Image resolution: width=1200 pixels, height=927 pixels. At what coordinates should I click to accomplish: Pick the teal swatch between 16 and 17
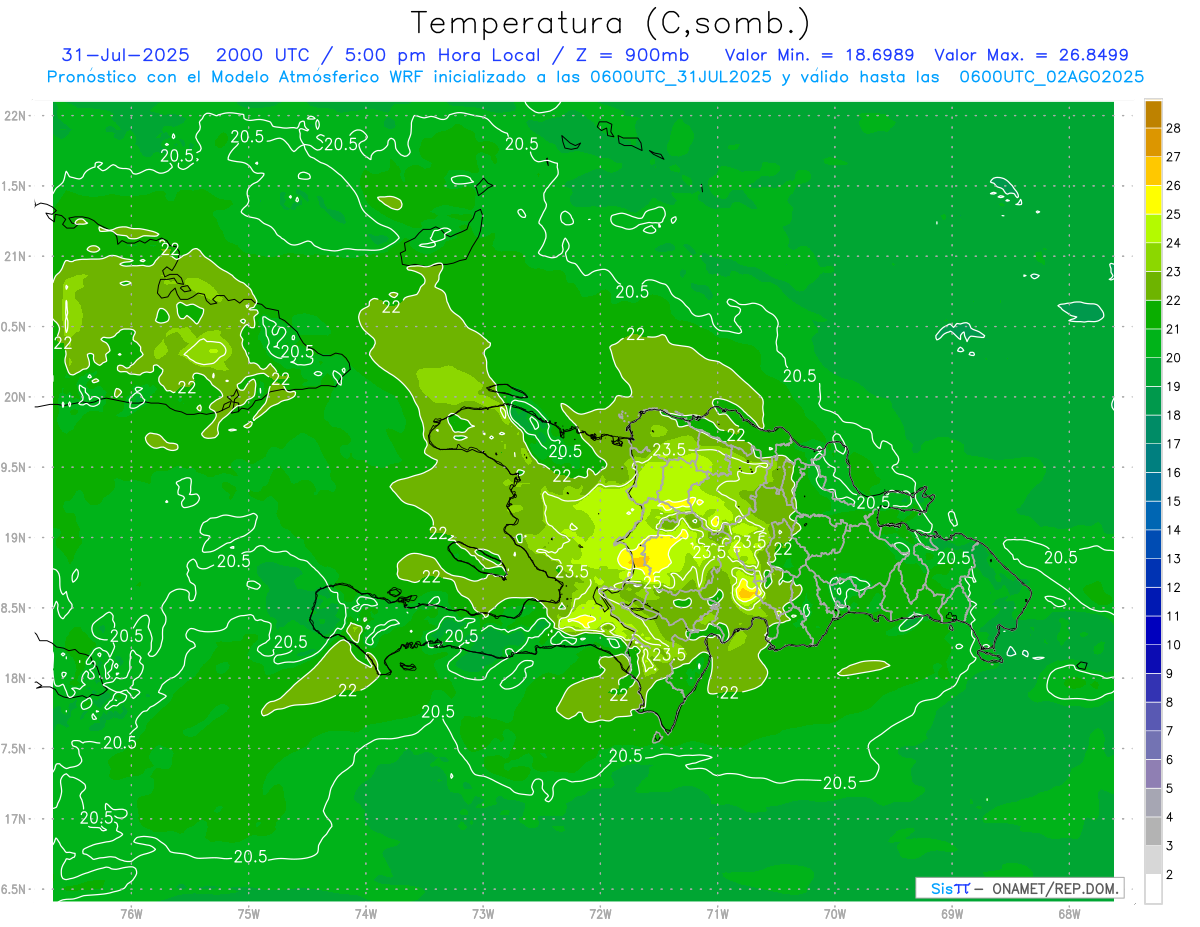point(1154,458)
